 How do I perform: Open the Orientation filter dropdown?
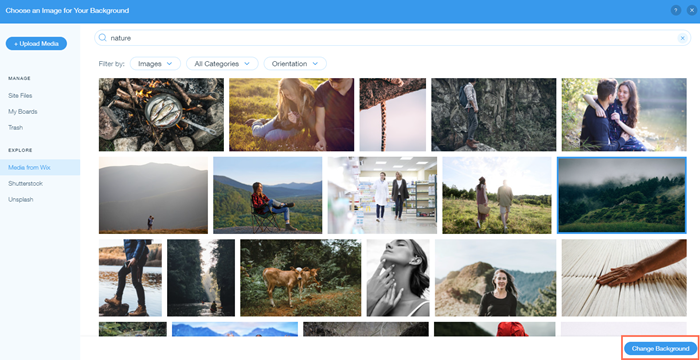coord(295,64)
